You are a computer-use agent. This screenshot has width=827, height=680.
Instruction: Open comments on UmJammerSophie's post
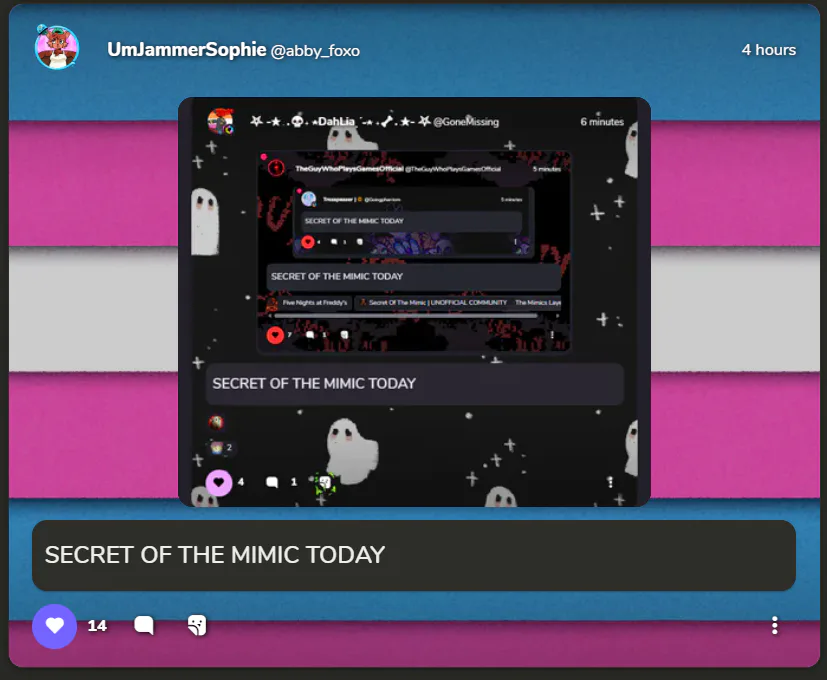pyautogui.click(x=143, y=625)
